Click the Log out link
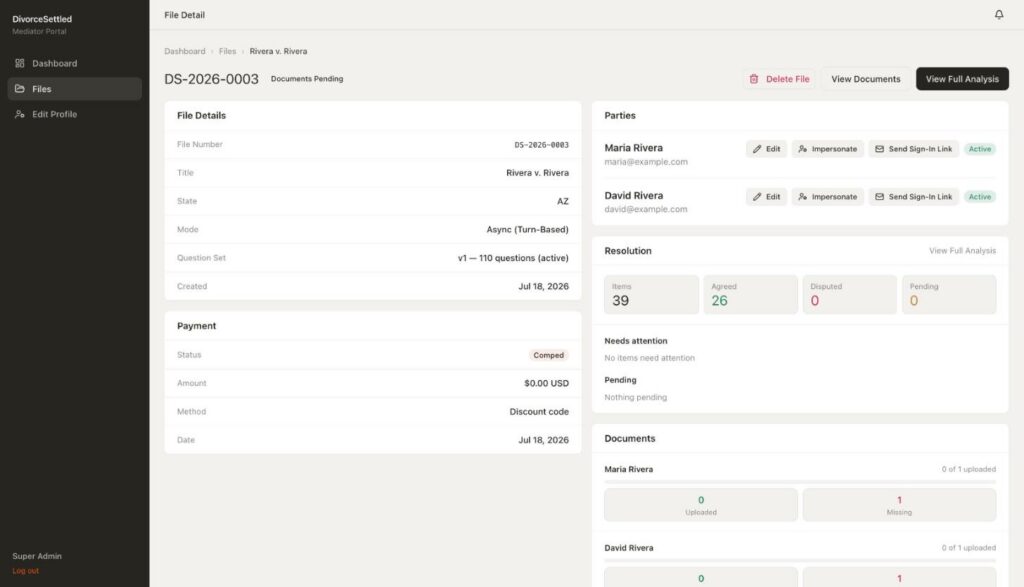 [x=25, y=571]
